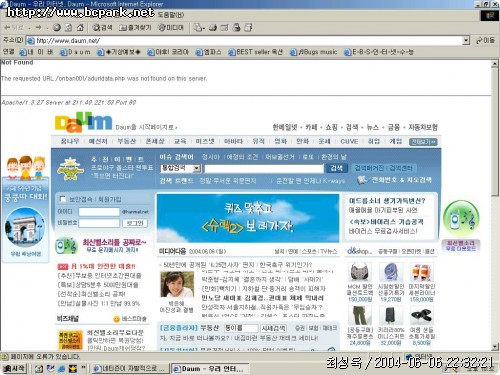Expand the 통합검색 search type dropdown
This screenshot has height=375, width=500.
(197, 168)
